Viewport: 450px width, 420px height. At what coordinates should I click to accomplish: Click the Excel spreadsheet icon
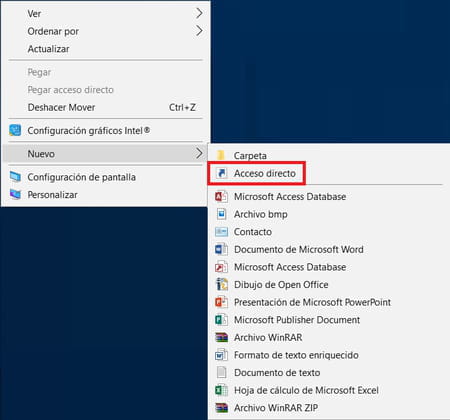pyautogui.click(x=221, y=390)
